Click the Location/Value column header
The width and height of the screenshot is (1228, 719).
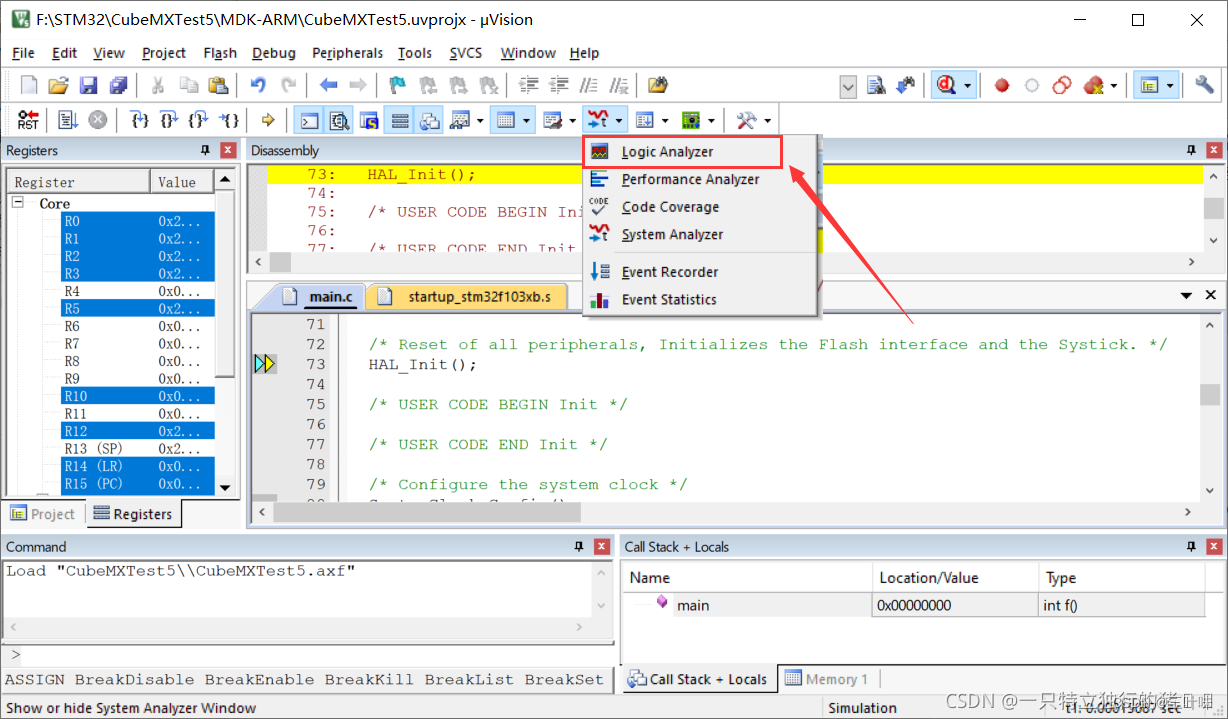click(955, 578)
